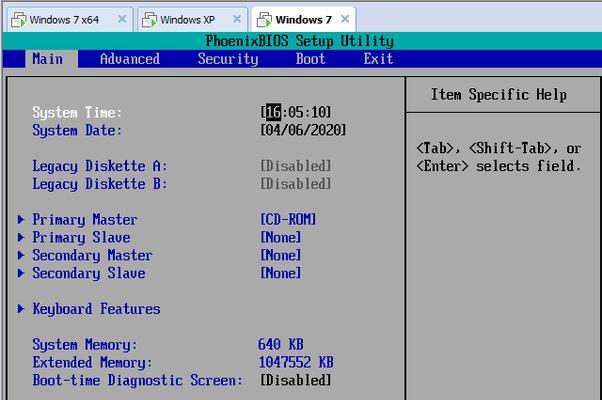Screen dimensions: 602x400
Task: Select the Legacy Diskette A label
Action: point(100,166)
